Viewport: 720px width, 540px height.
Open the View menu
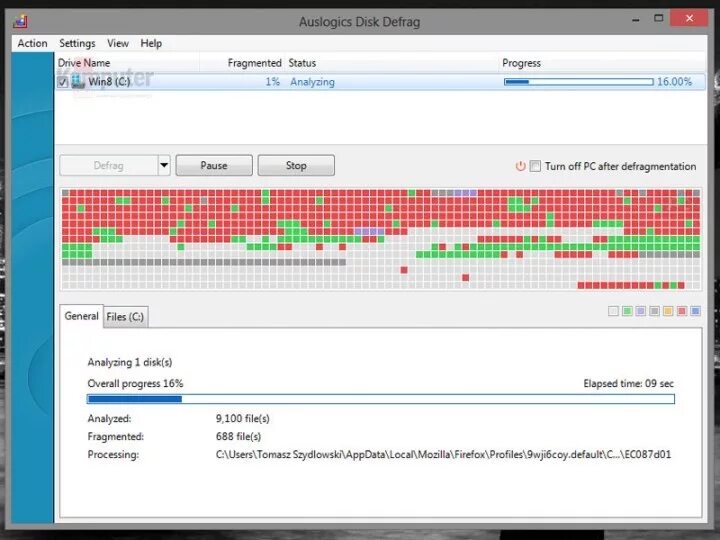pos(118,43)
